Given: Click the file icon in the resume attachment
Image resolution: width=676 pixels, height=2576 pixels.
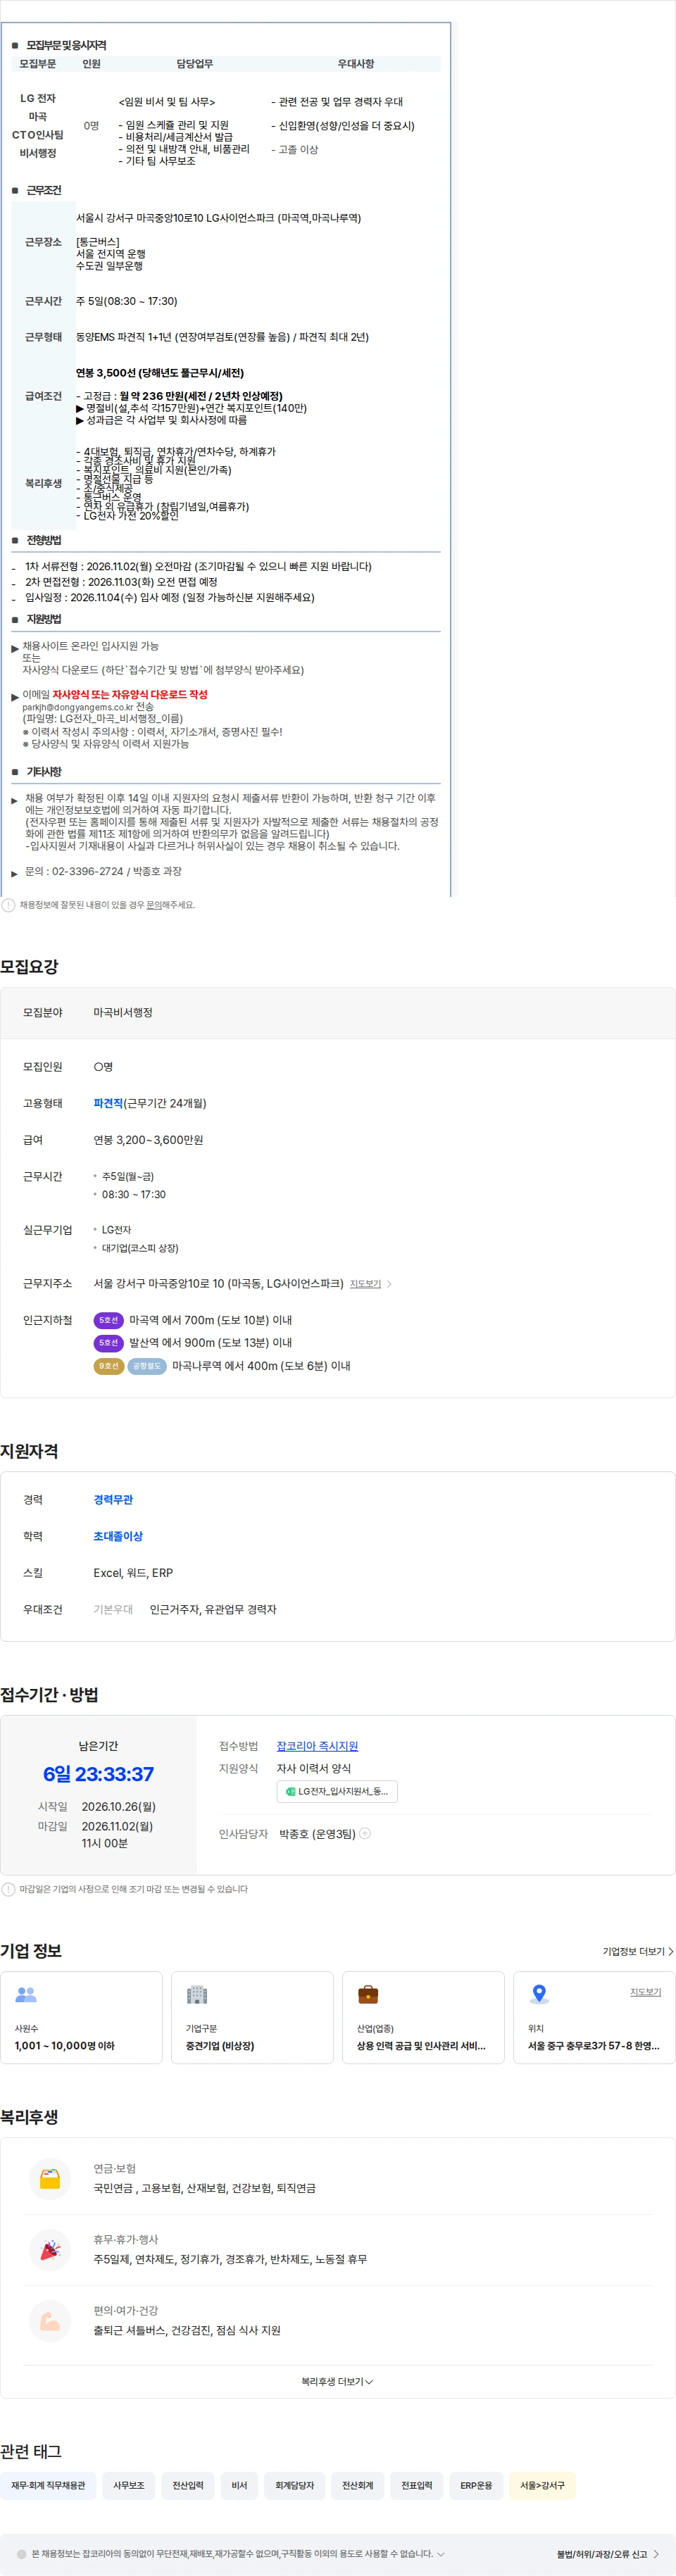Looking at the screenshot, I should pyautogui.click(x=290, y=1791).
